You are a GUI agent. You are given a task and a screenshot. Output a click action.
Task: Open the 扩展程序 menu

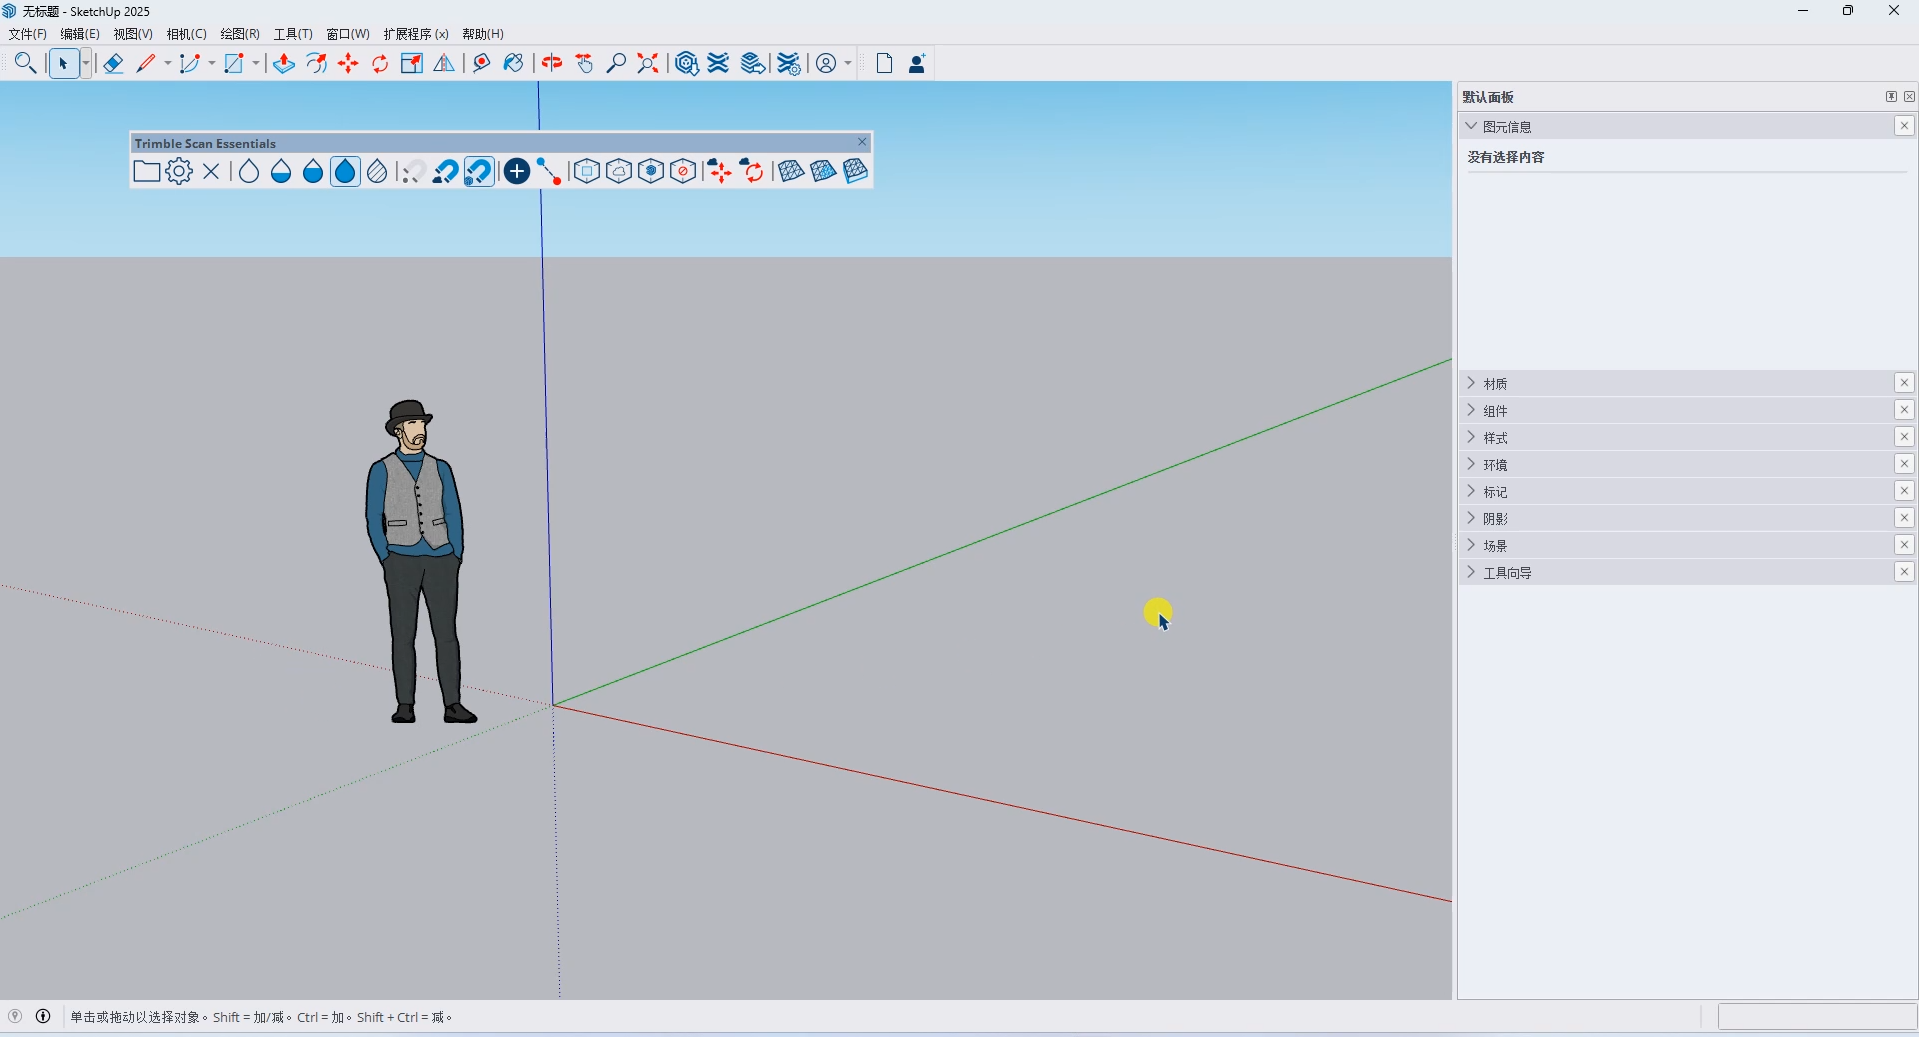pos(416,34)
